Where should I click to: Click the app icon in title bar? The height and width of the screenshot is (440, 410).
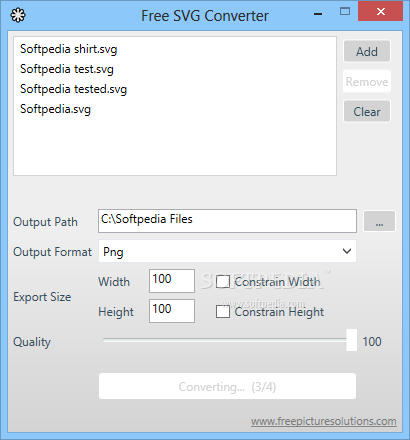tap(18, 15)
